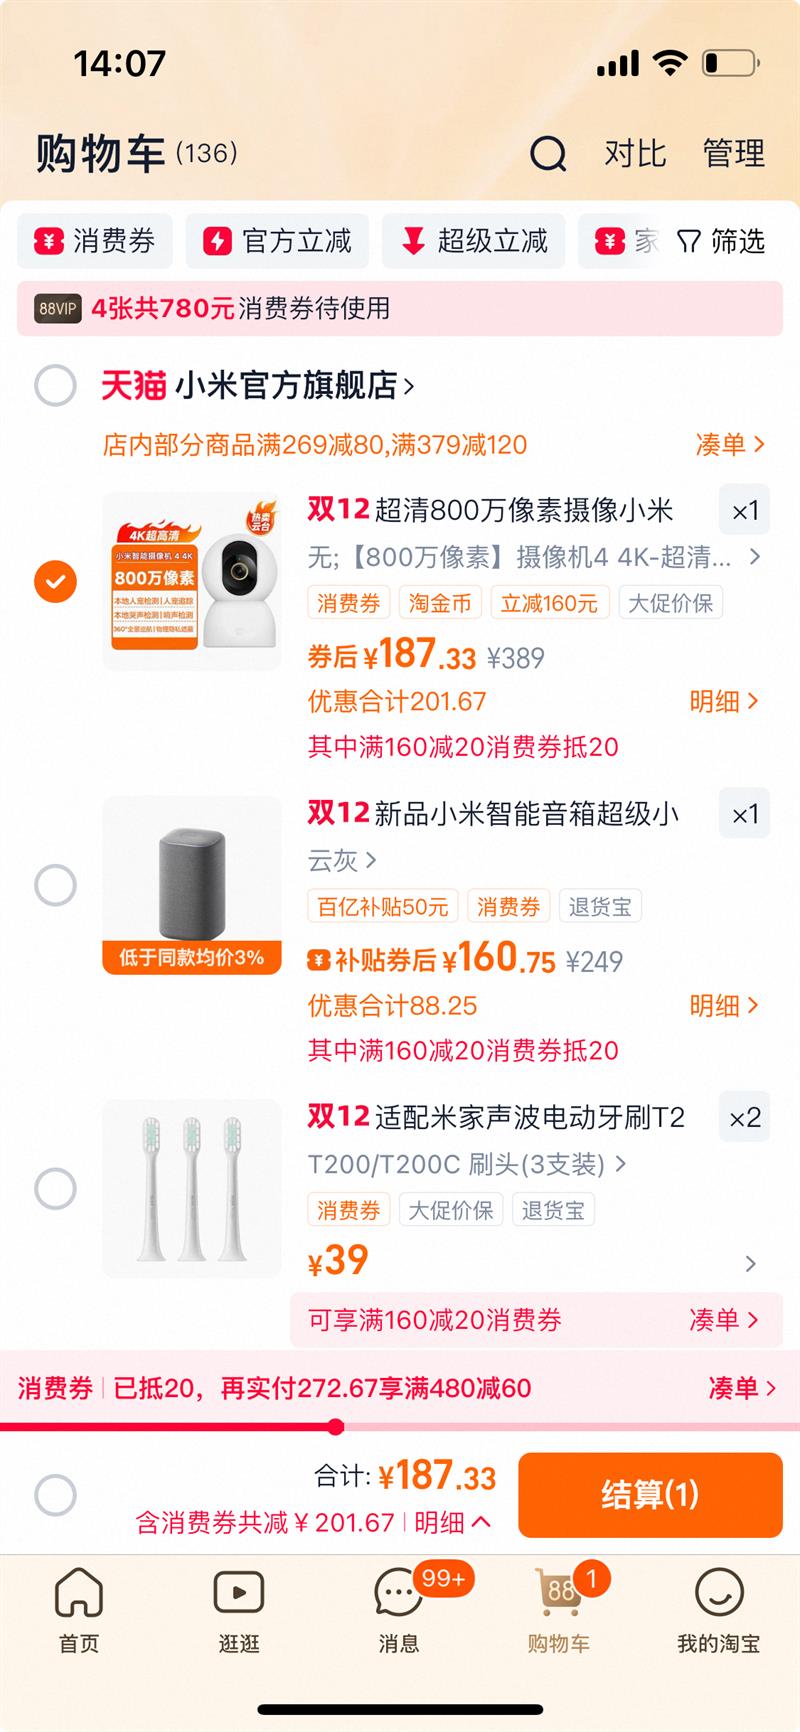Image resolution: width=800 pixels, height=1732 pixels.
Task: Open the 筛选 filter funnel icon
Action: pos(688,242)
